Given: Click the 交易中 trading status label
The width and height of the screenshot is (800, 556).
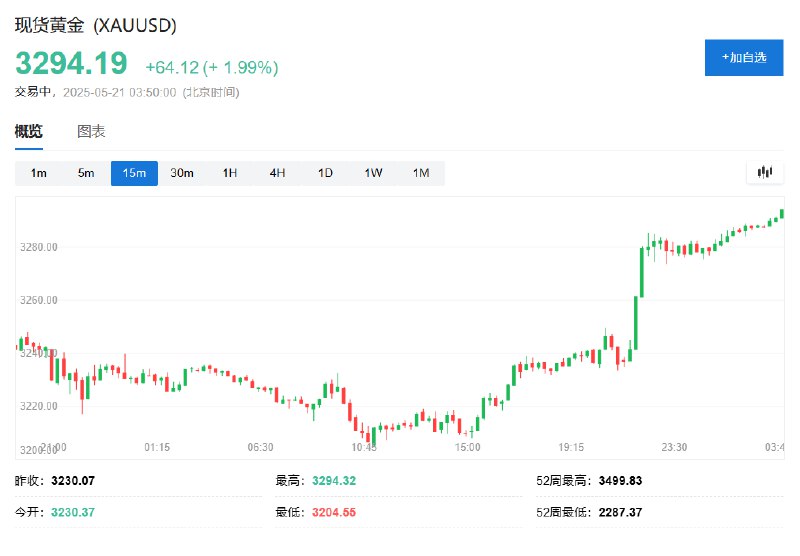Looking at the screenshot, I should (33, 92).
